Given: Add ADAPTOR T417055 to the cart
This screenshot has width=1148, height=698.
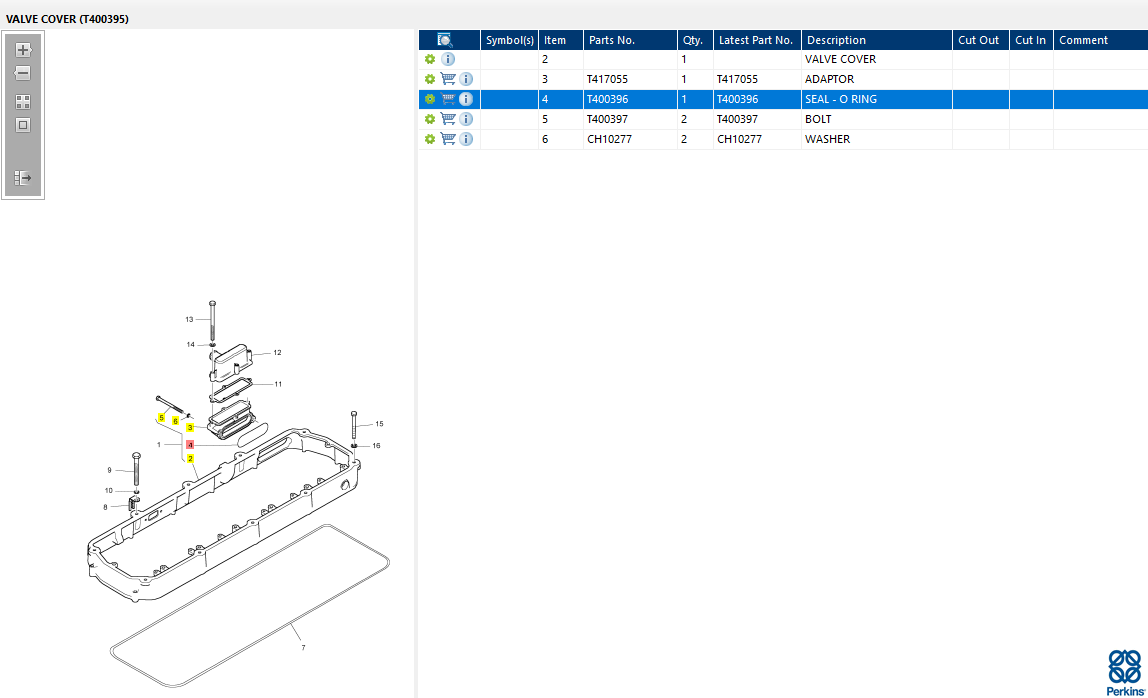Looking at the screenshot, I should 448,79.
